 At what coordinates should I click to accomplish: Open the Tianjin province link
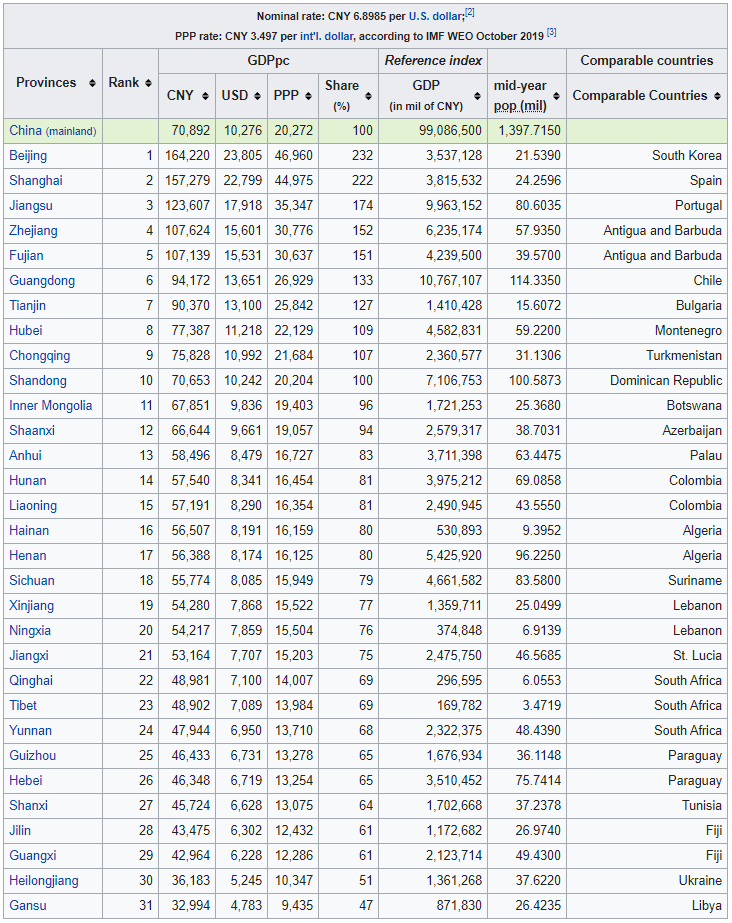27,306
